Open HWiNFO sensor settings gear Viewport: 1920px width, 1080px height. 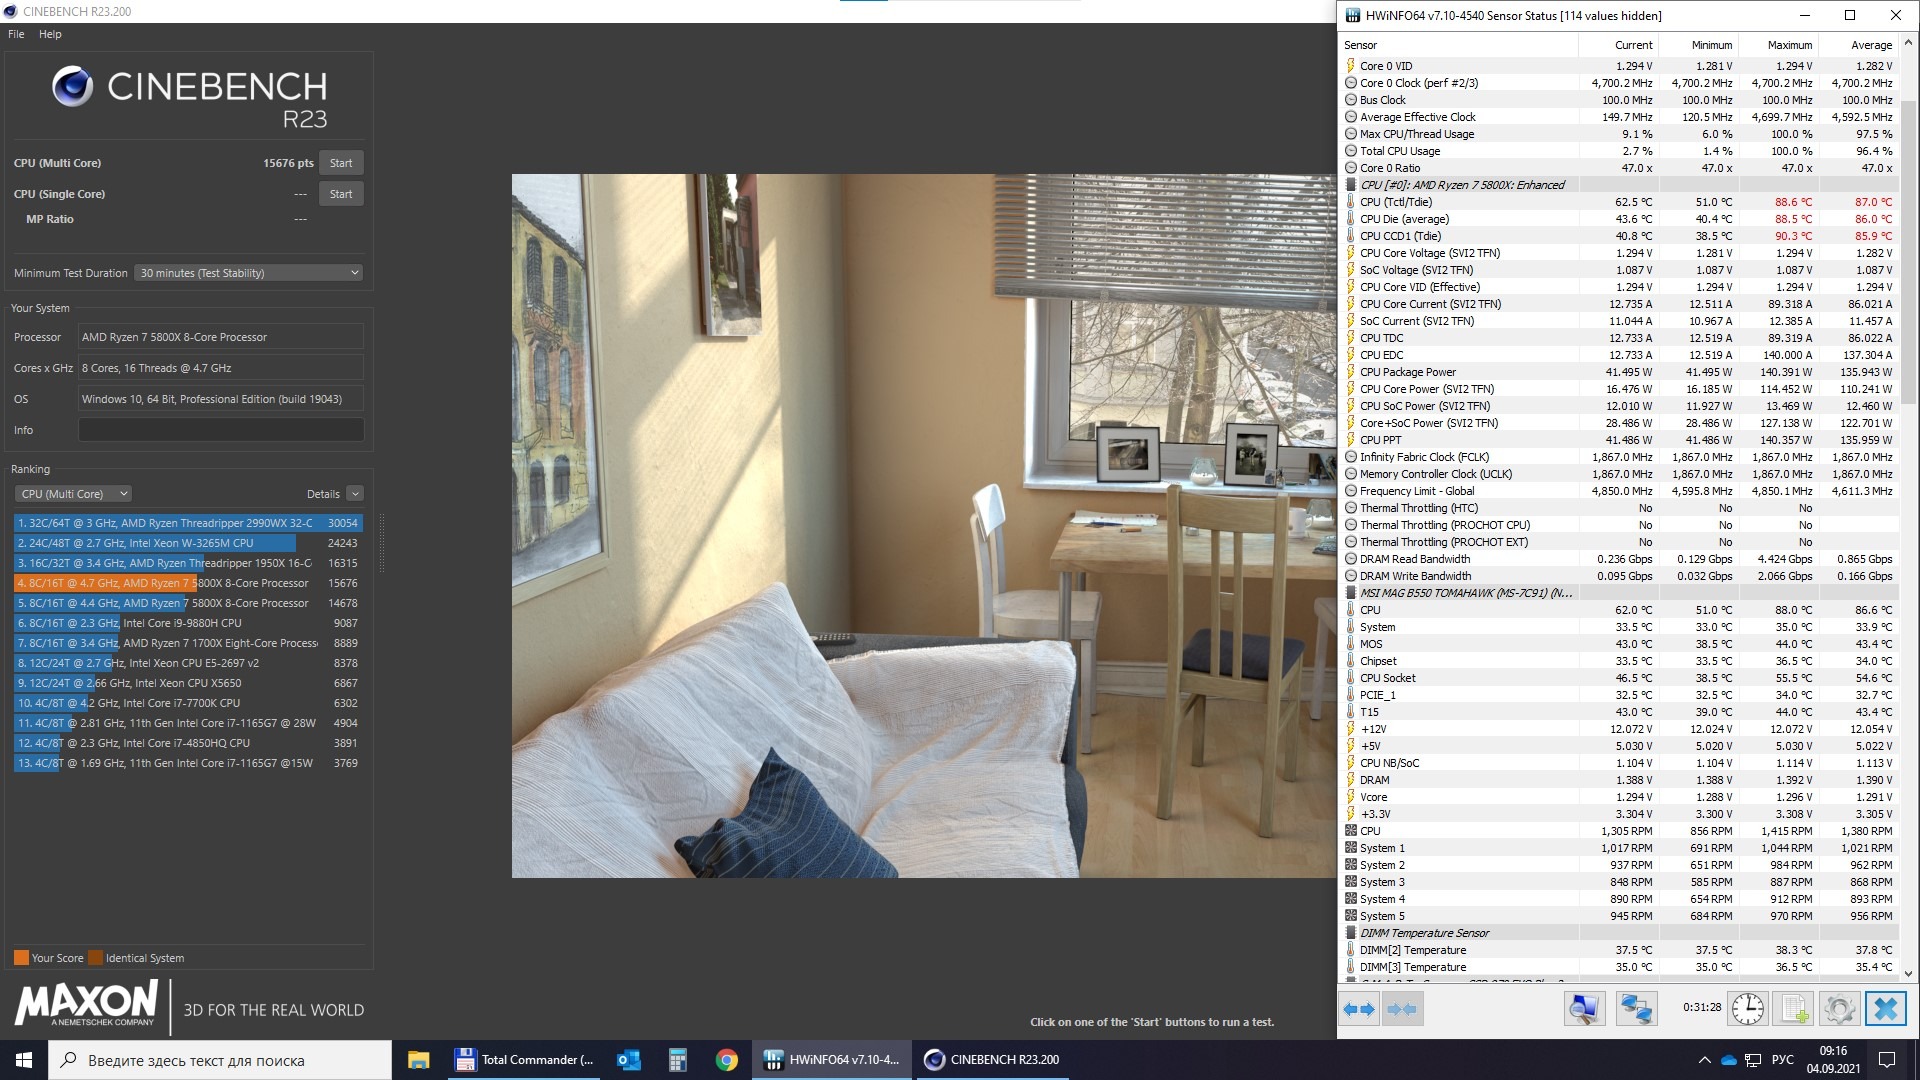click(x=1839, y=1009)
